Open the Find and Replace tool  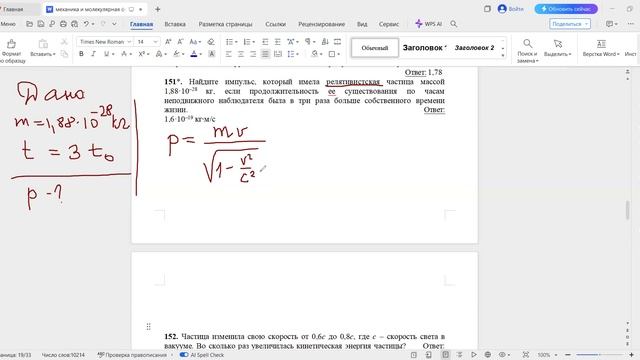(x=527, y=50)
